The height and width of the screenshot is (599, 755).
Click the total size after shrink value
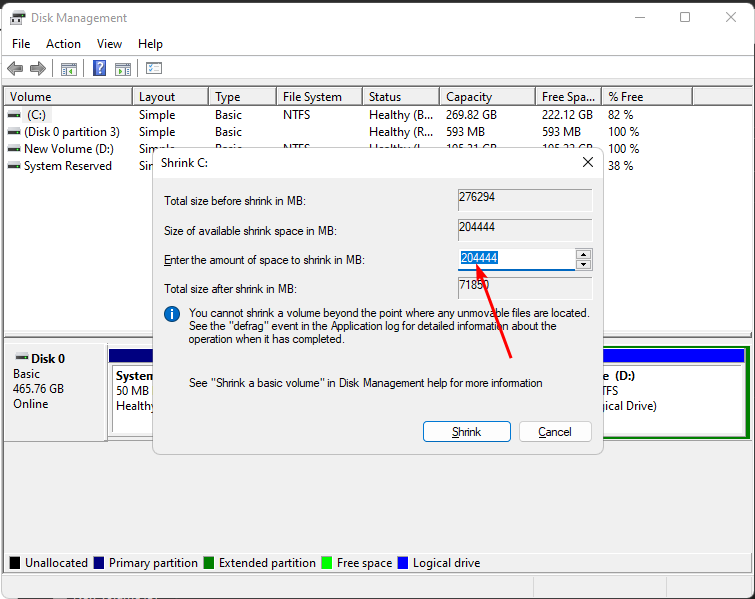pyautogui.click(x=525, y=288)
